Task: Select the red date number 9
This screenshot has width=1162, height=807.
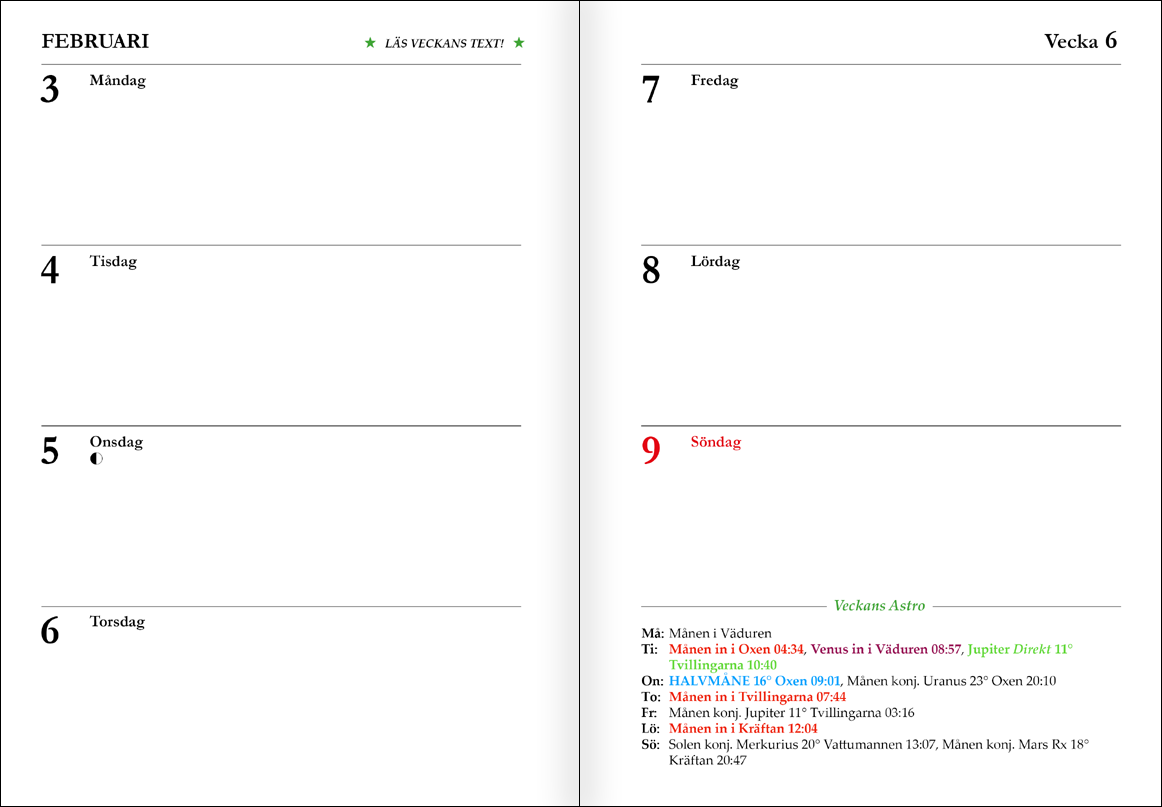Action: tap(651, 451)
